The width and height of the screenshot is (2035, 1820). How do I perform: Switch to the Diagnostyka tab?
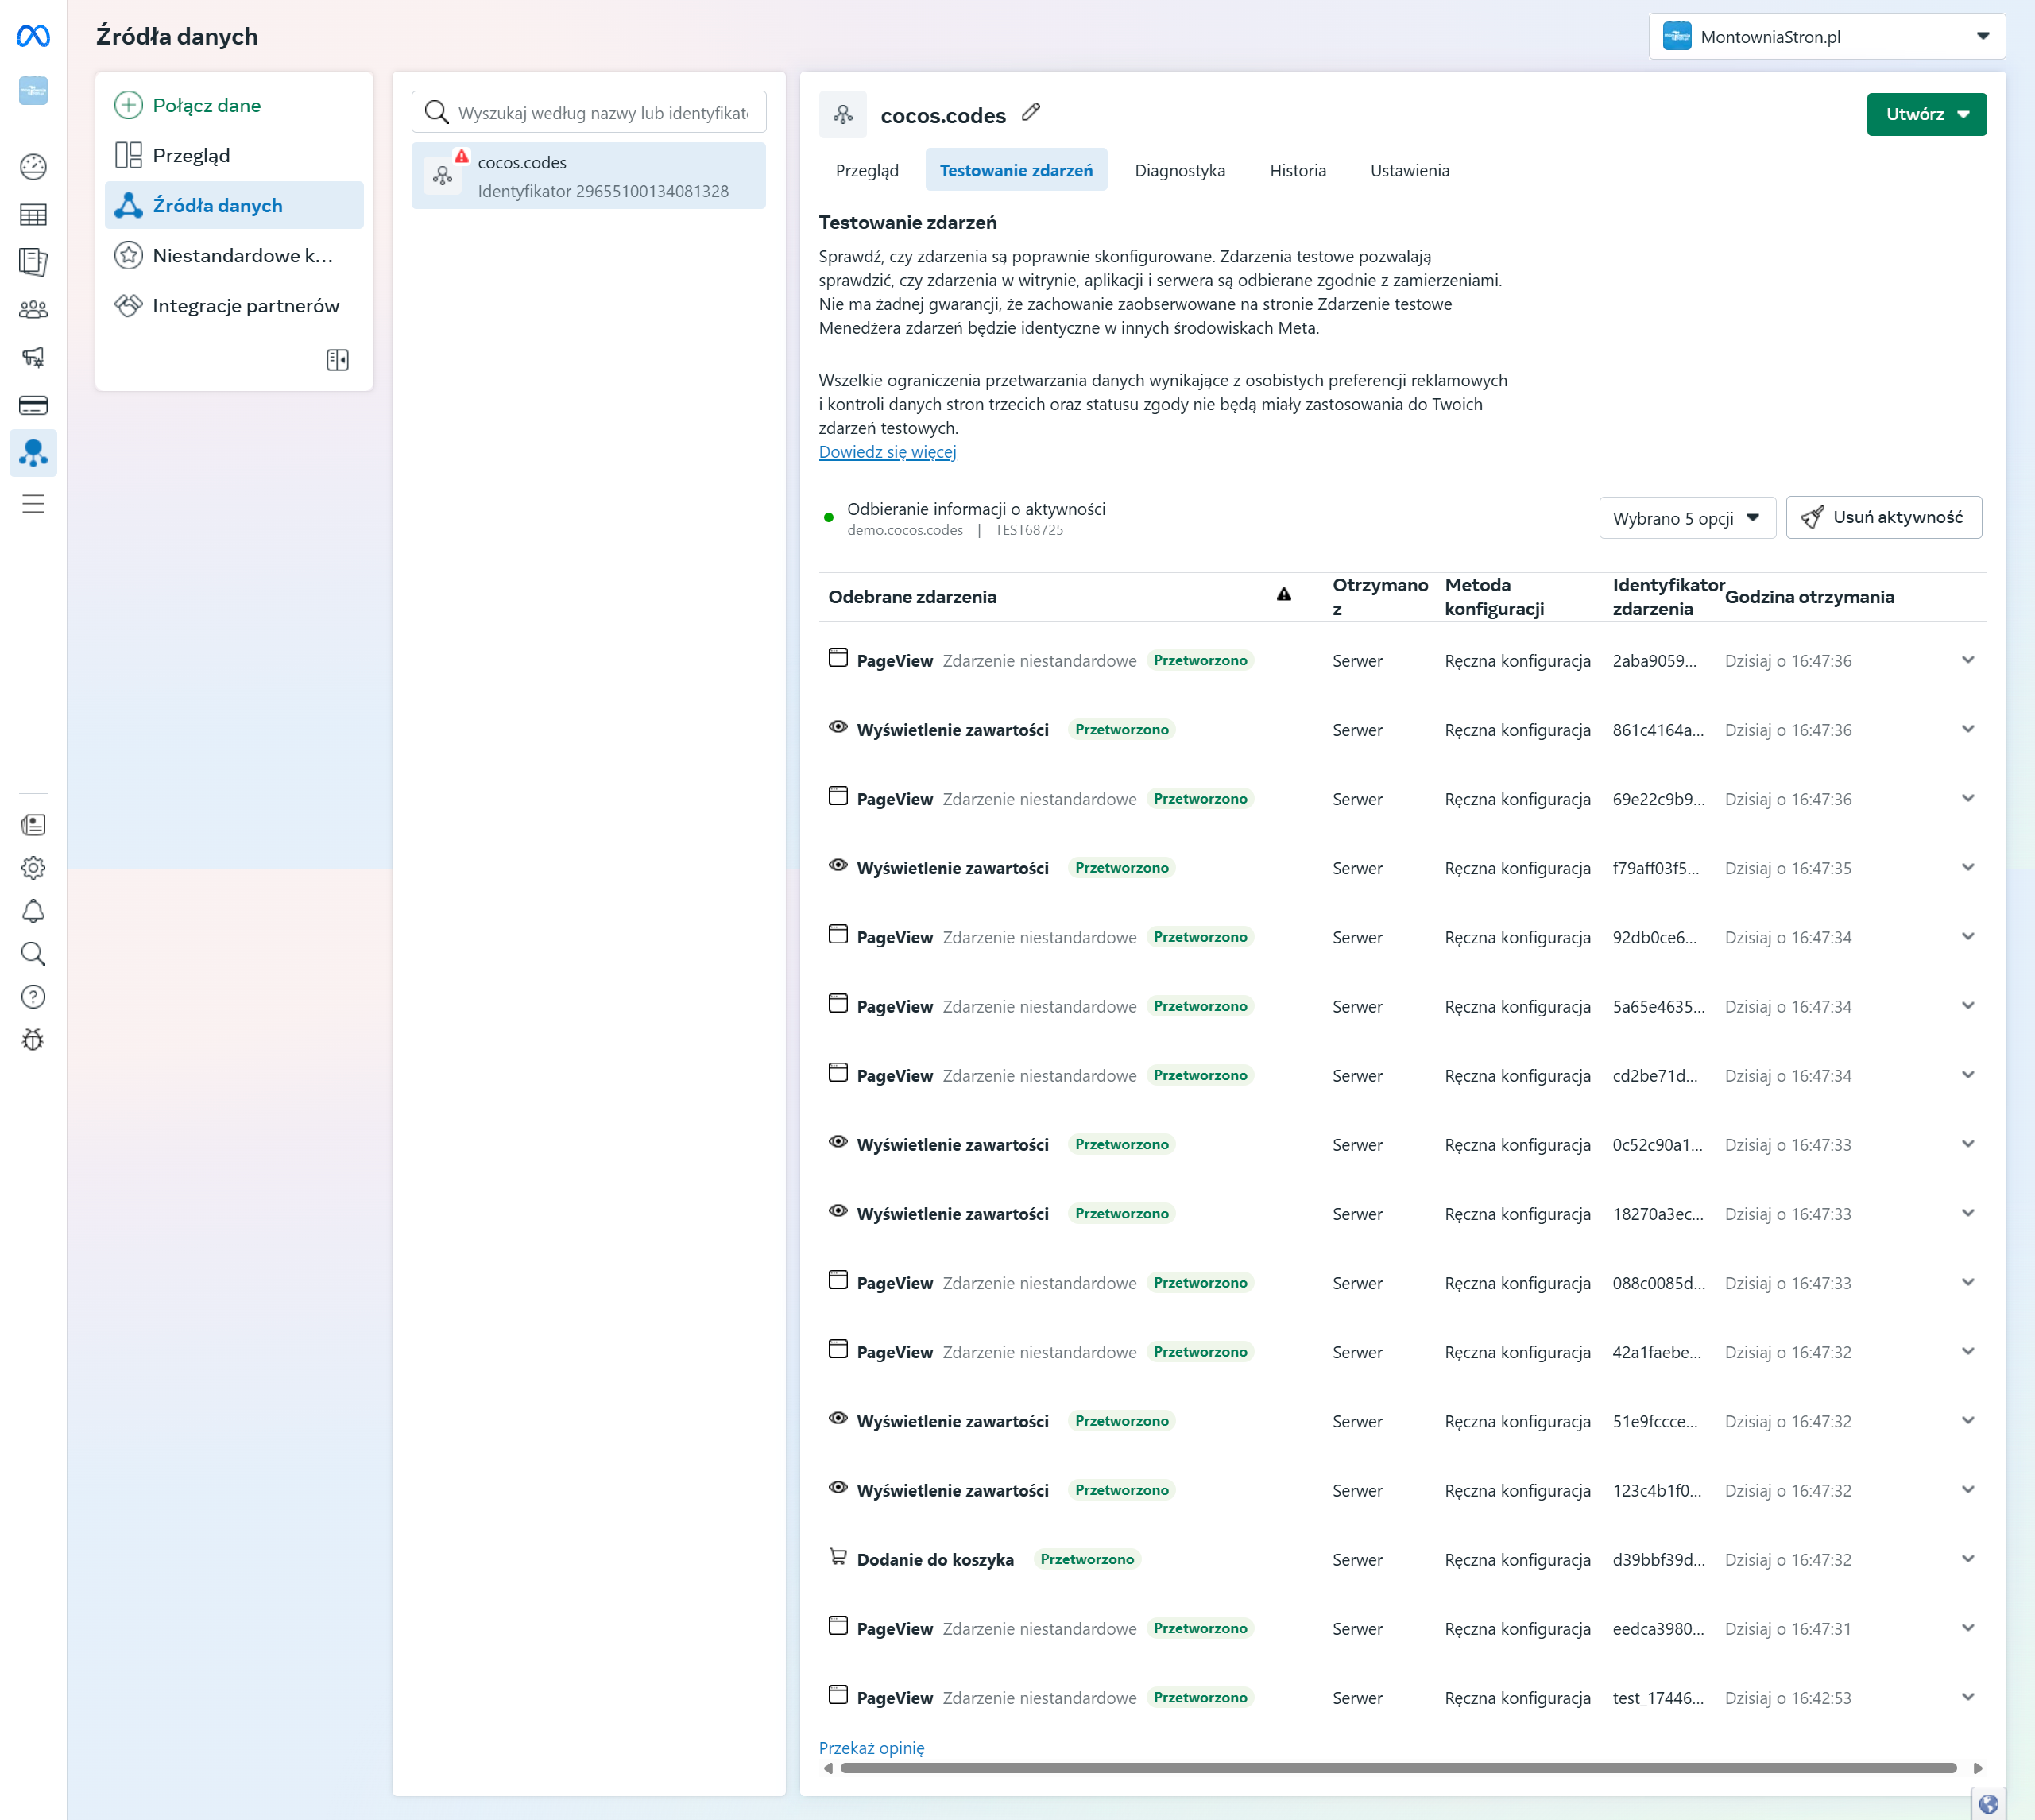(1179, 171)
